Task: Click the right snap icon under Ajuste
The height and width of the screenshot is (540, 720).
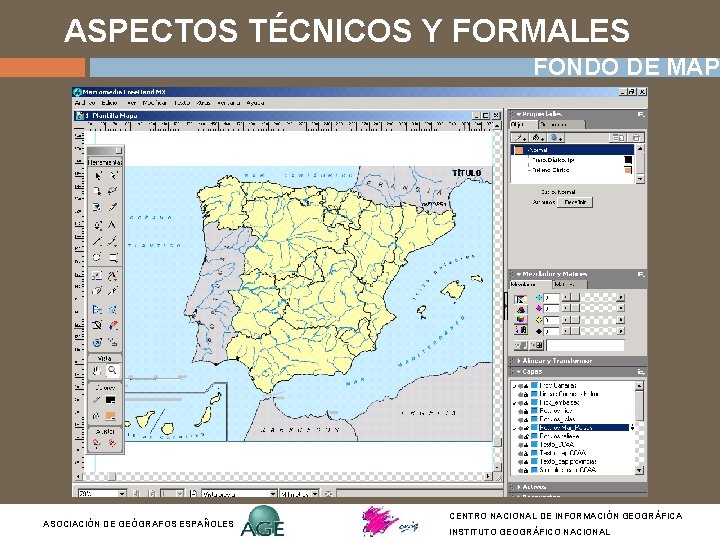Action: click(112, 443)
